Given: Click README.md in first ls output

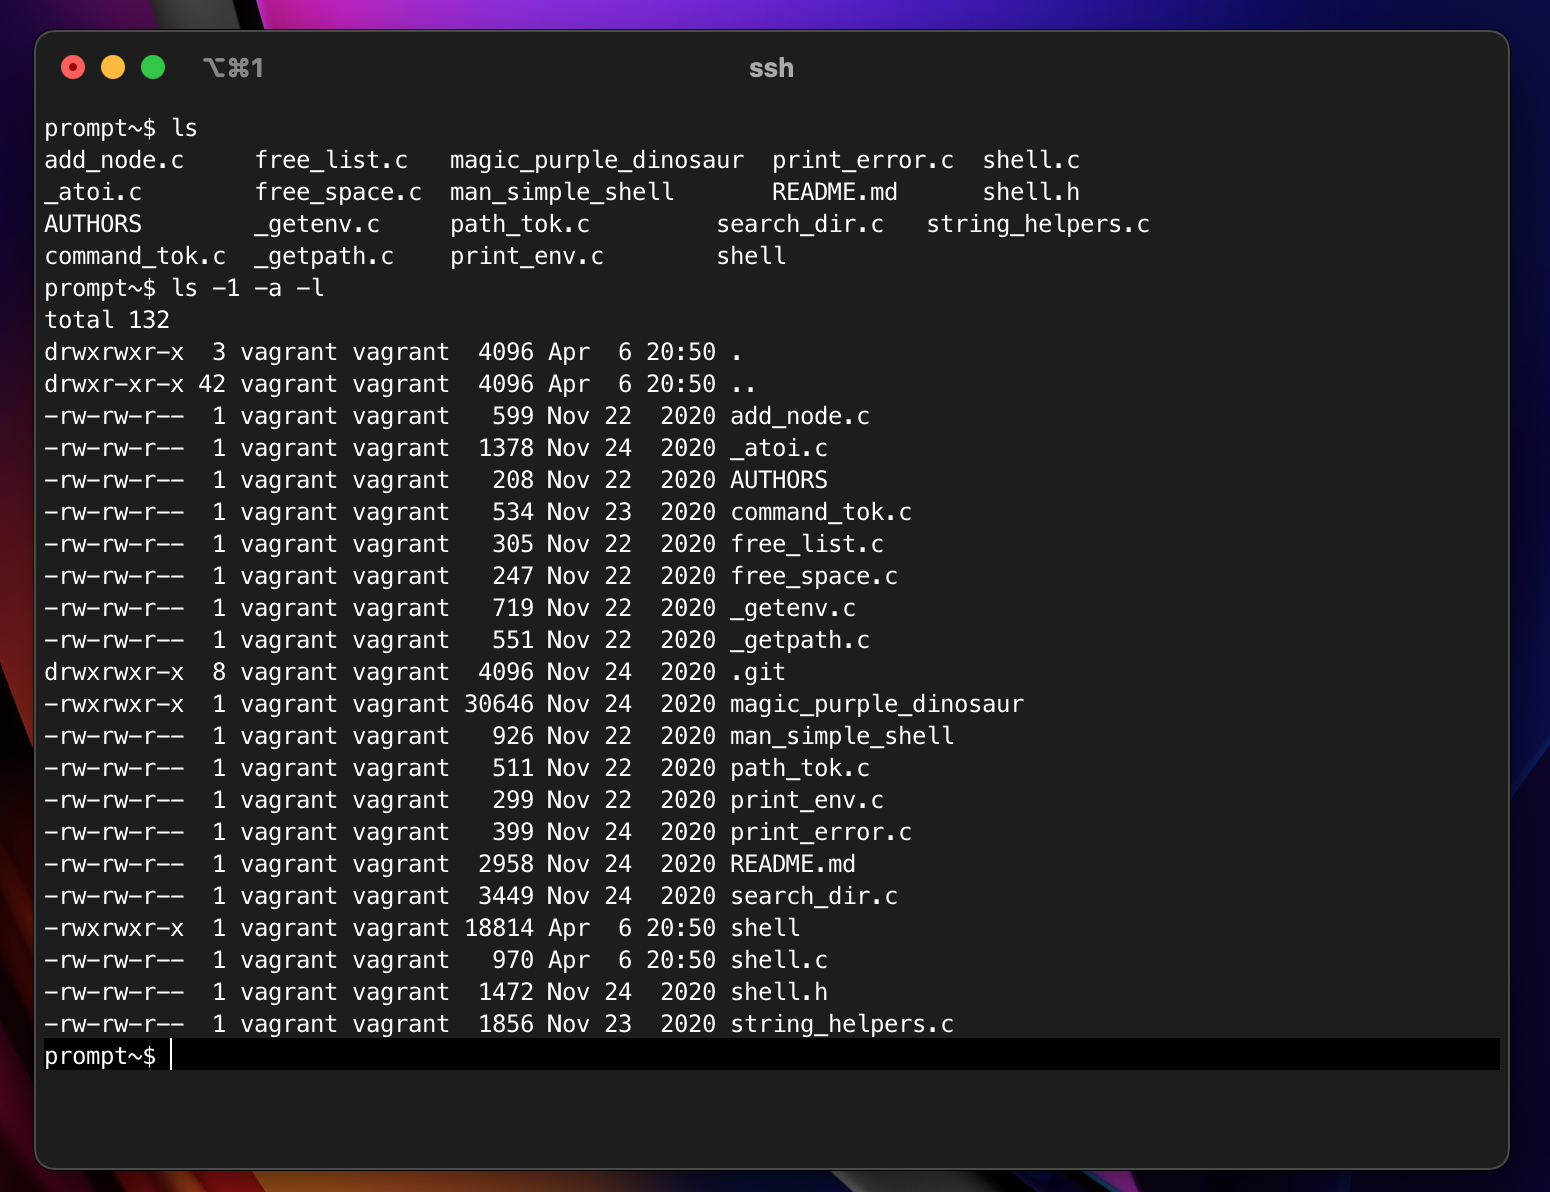Looking at the screenshot, I should click(x=835, y=192).
